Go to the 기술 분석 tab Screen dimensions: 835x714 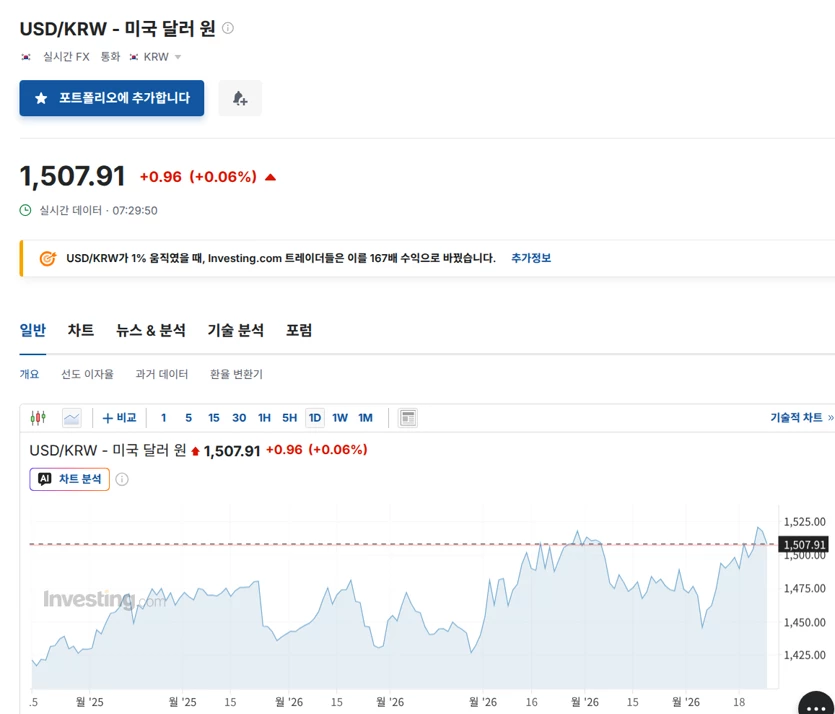pyautogui.click(x=235, y=330)
